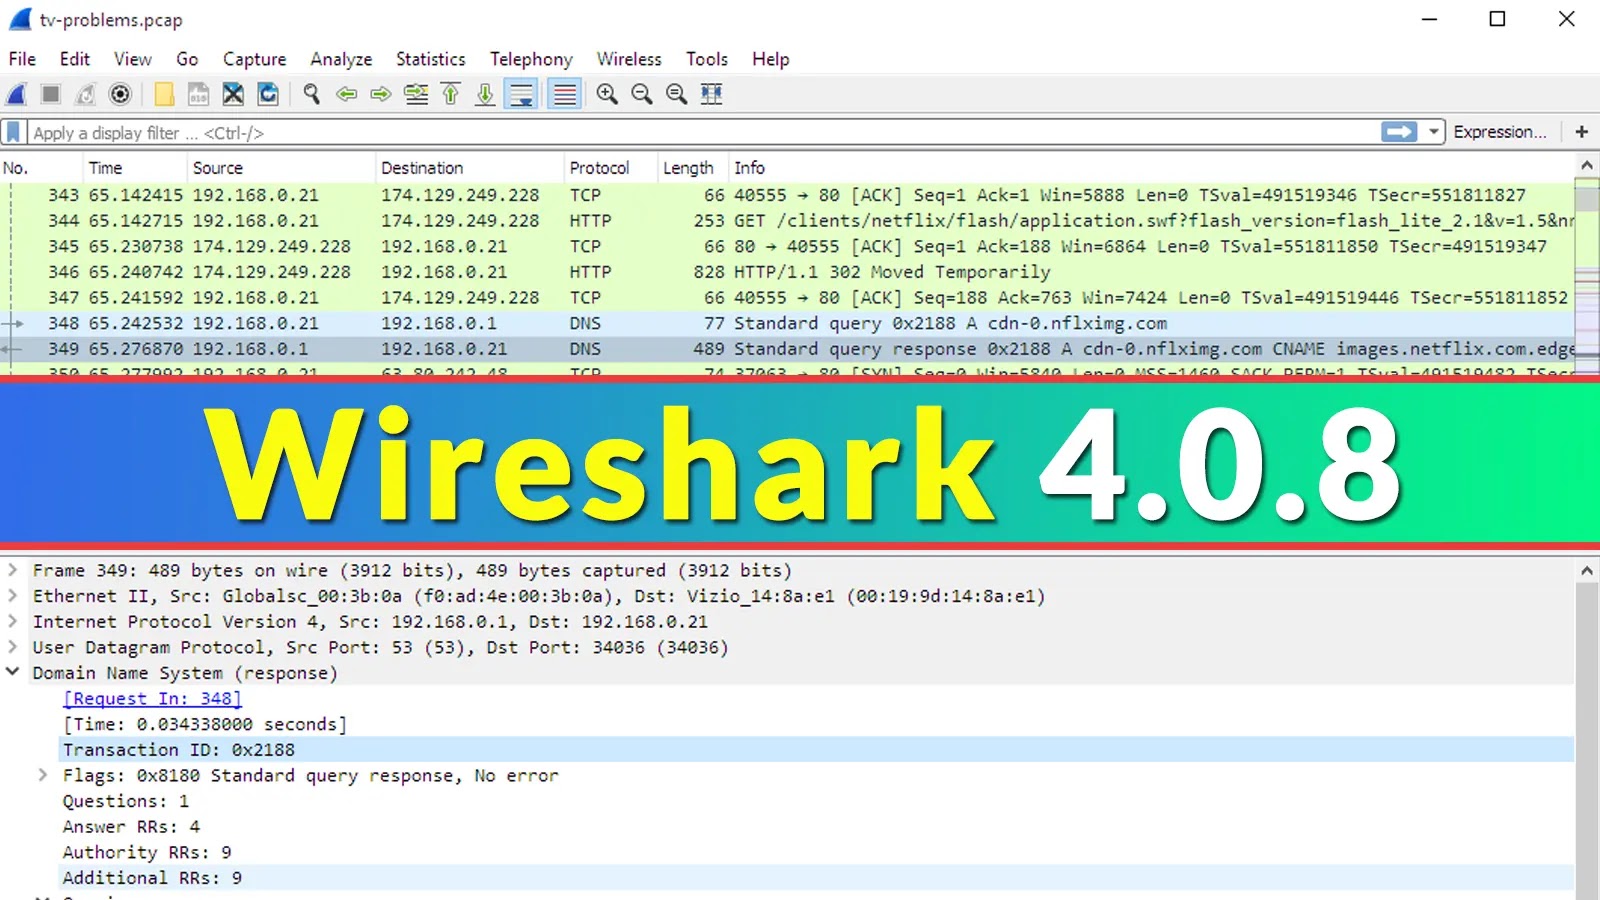Viewport: 1600px width, 900px height.
Task: Expand User Datagram Protocol node
Action: [12, 647]
